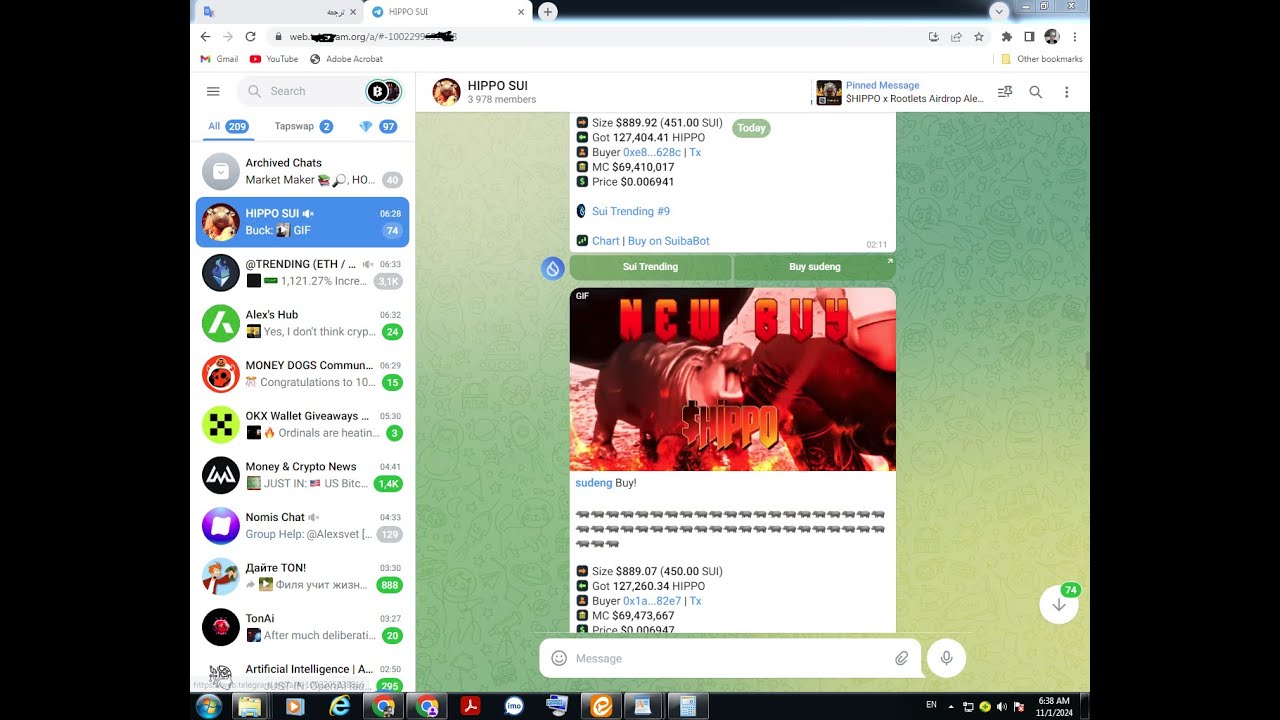Open Internet Explorer from the taskbar

pyautogui.click(x=340, y=706)
